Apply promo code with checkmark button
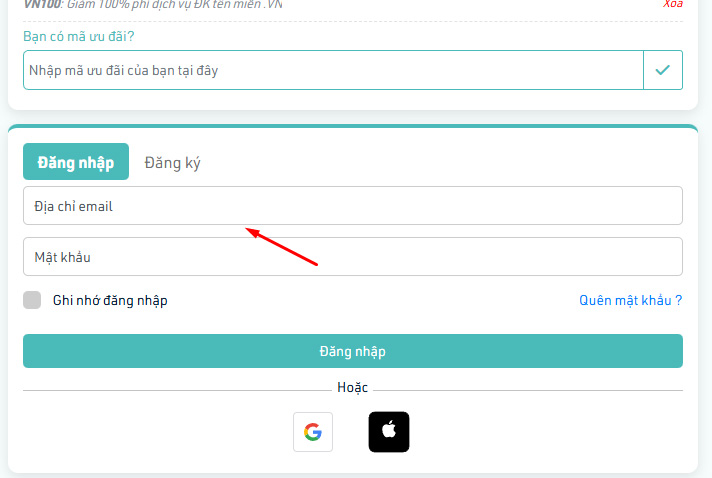 pos(662,70)
